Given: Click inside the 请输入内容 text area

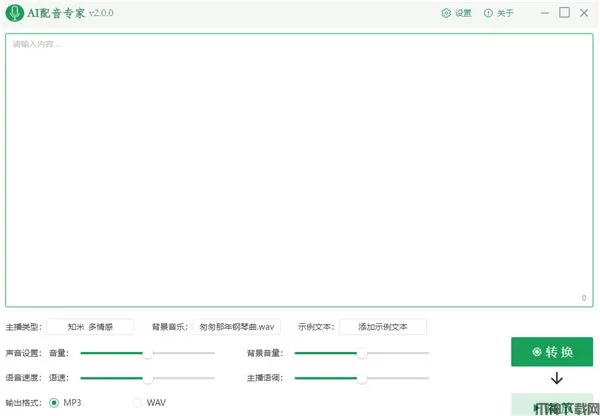Looking at the screenshot, I should tap(300, 170).
